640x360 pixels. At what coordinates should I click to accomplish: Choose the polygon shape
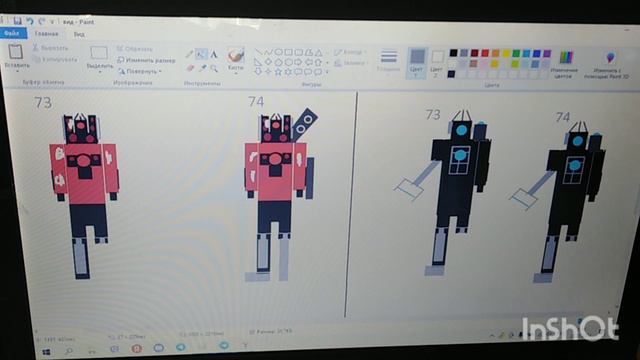tap(309, 52)
